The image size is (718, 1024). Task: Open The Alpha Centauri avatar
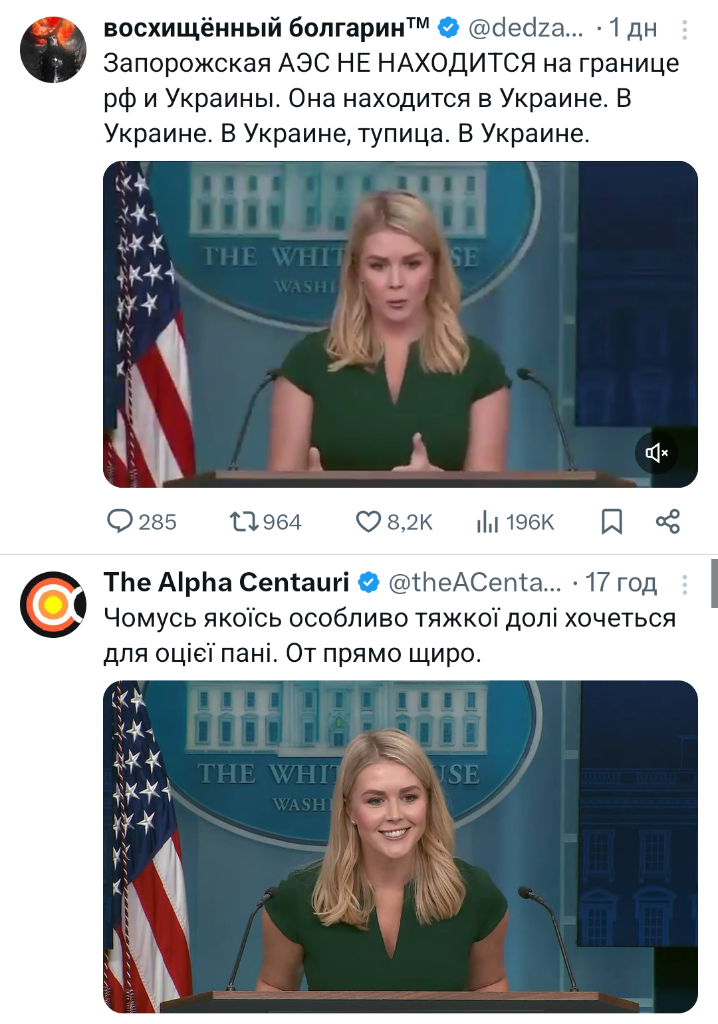coord(53,604)
